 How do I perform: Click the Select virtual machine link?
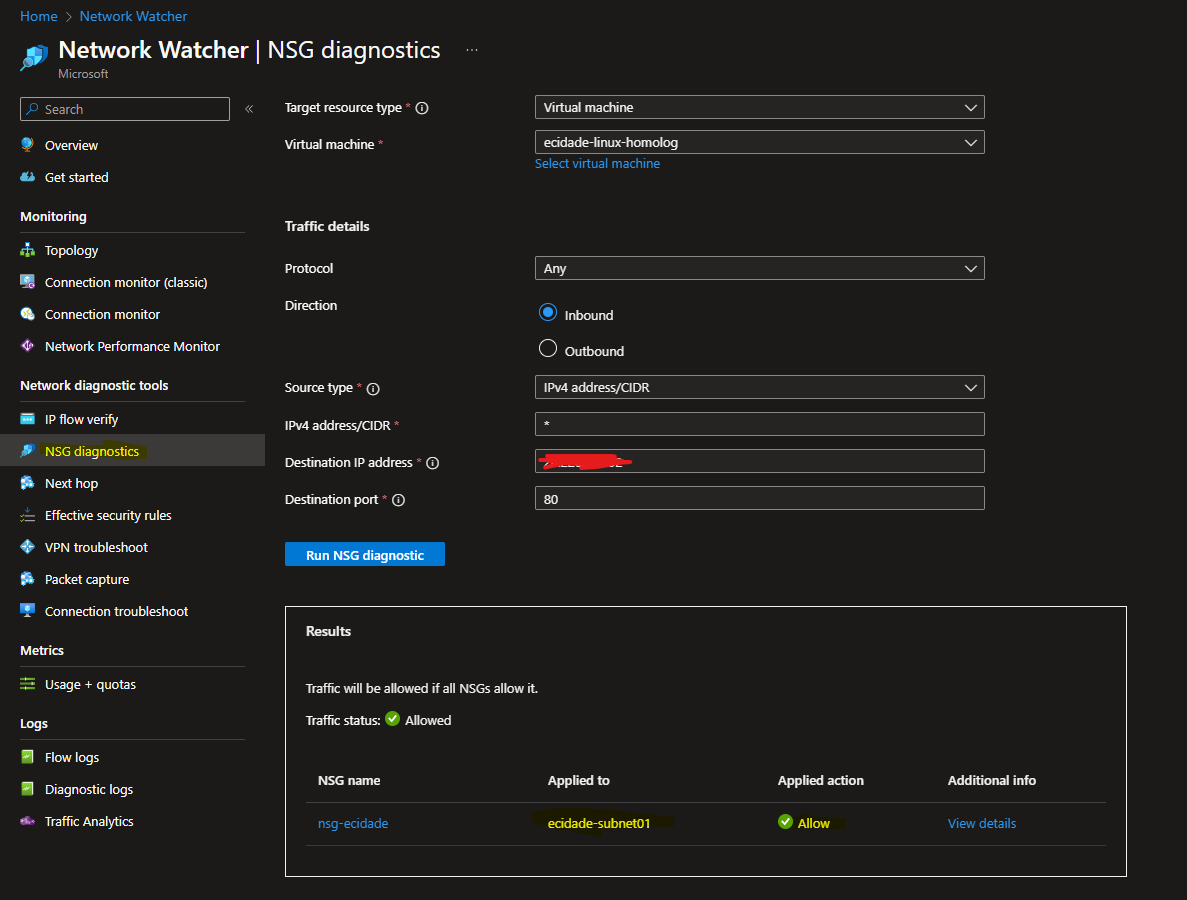[597, 163]
